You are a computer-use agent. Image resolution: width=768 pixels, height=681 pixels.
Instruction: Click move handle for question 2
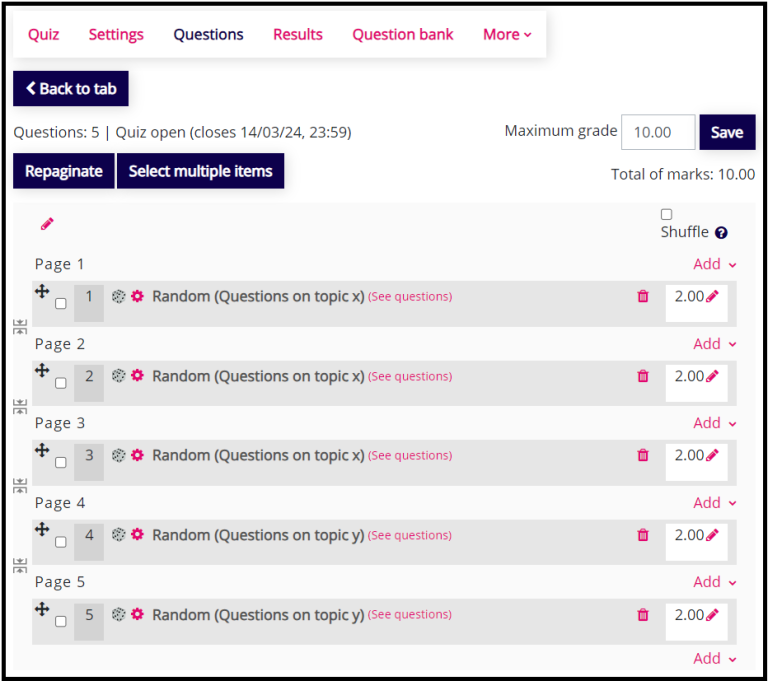(x=42, y=370)
